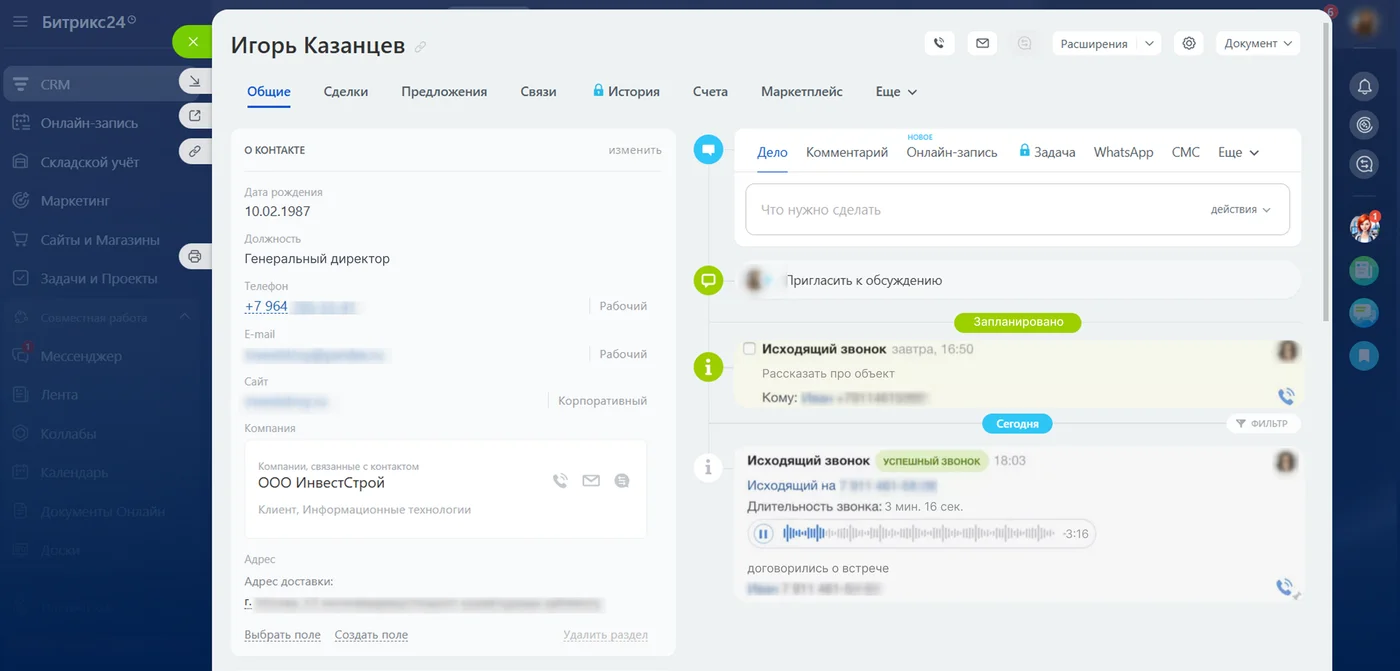Screen dimensions: 1400x671
Task: Open card settings via the gear icon
Action: [x=1189, y=43]
